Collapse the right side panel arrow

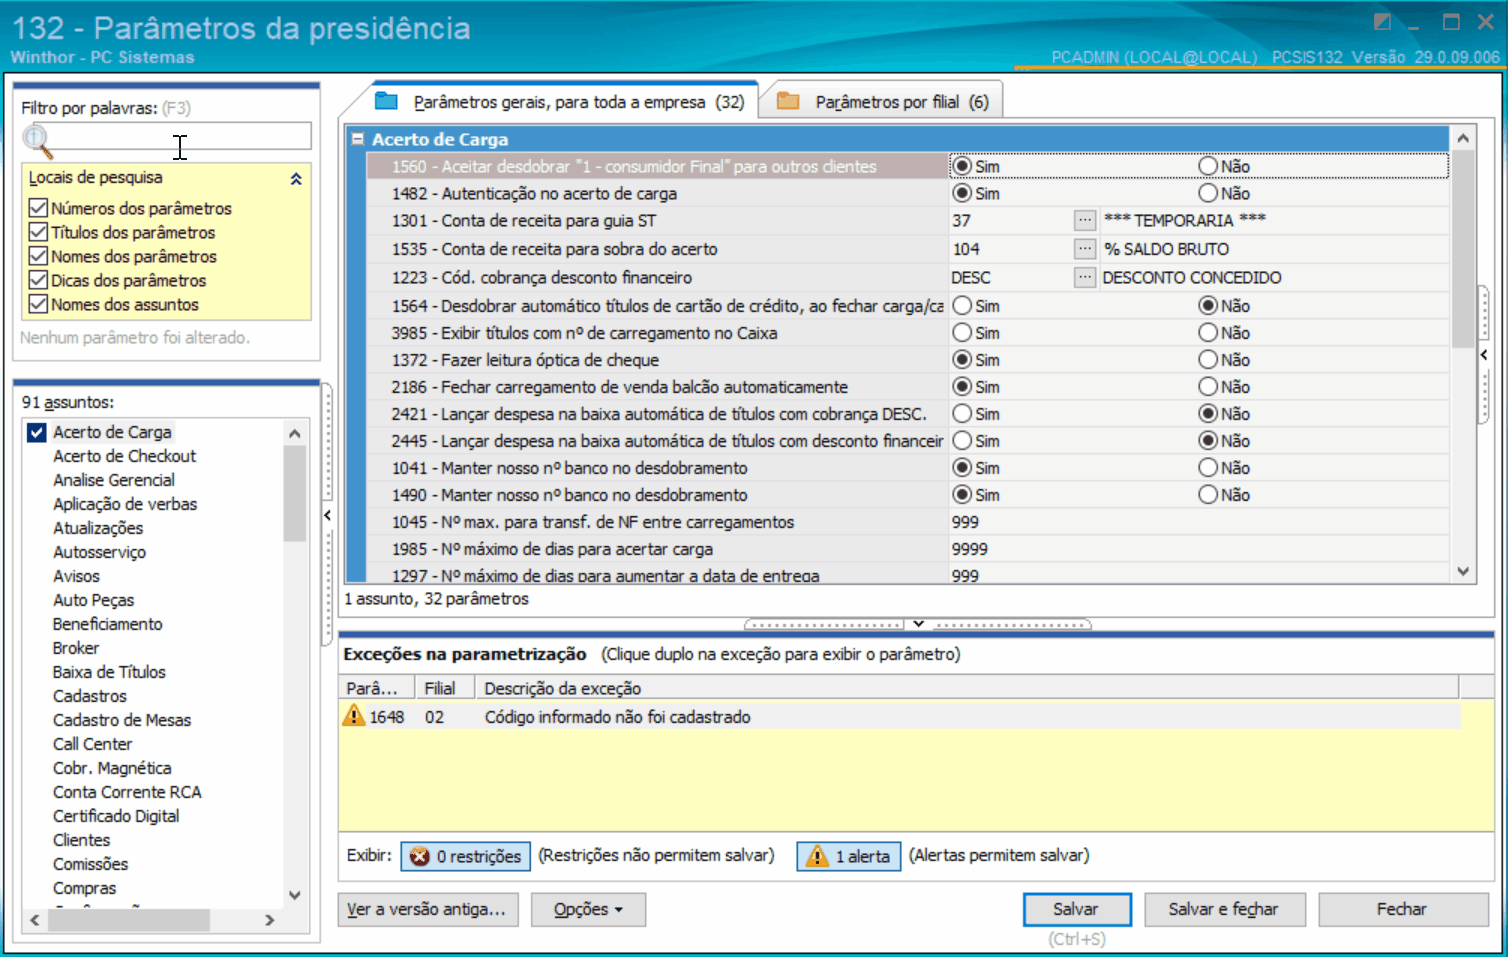pyautogui.click(x=1484, y=355)
